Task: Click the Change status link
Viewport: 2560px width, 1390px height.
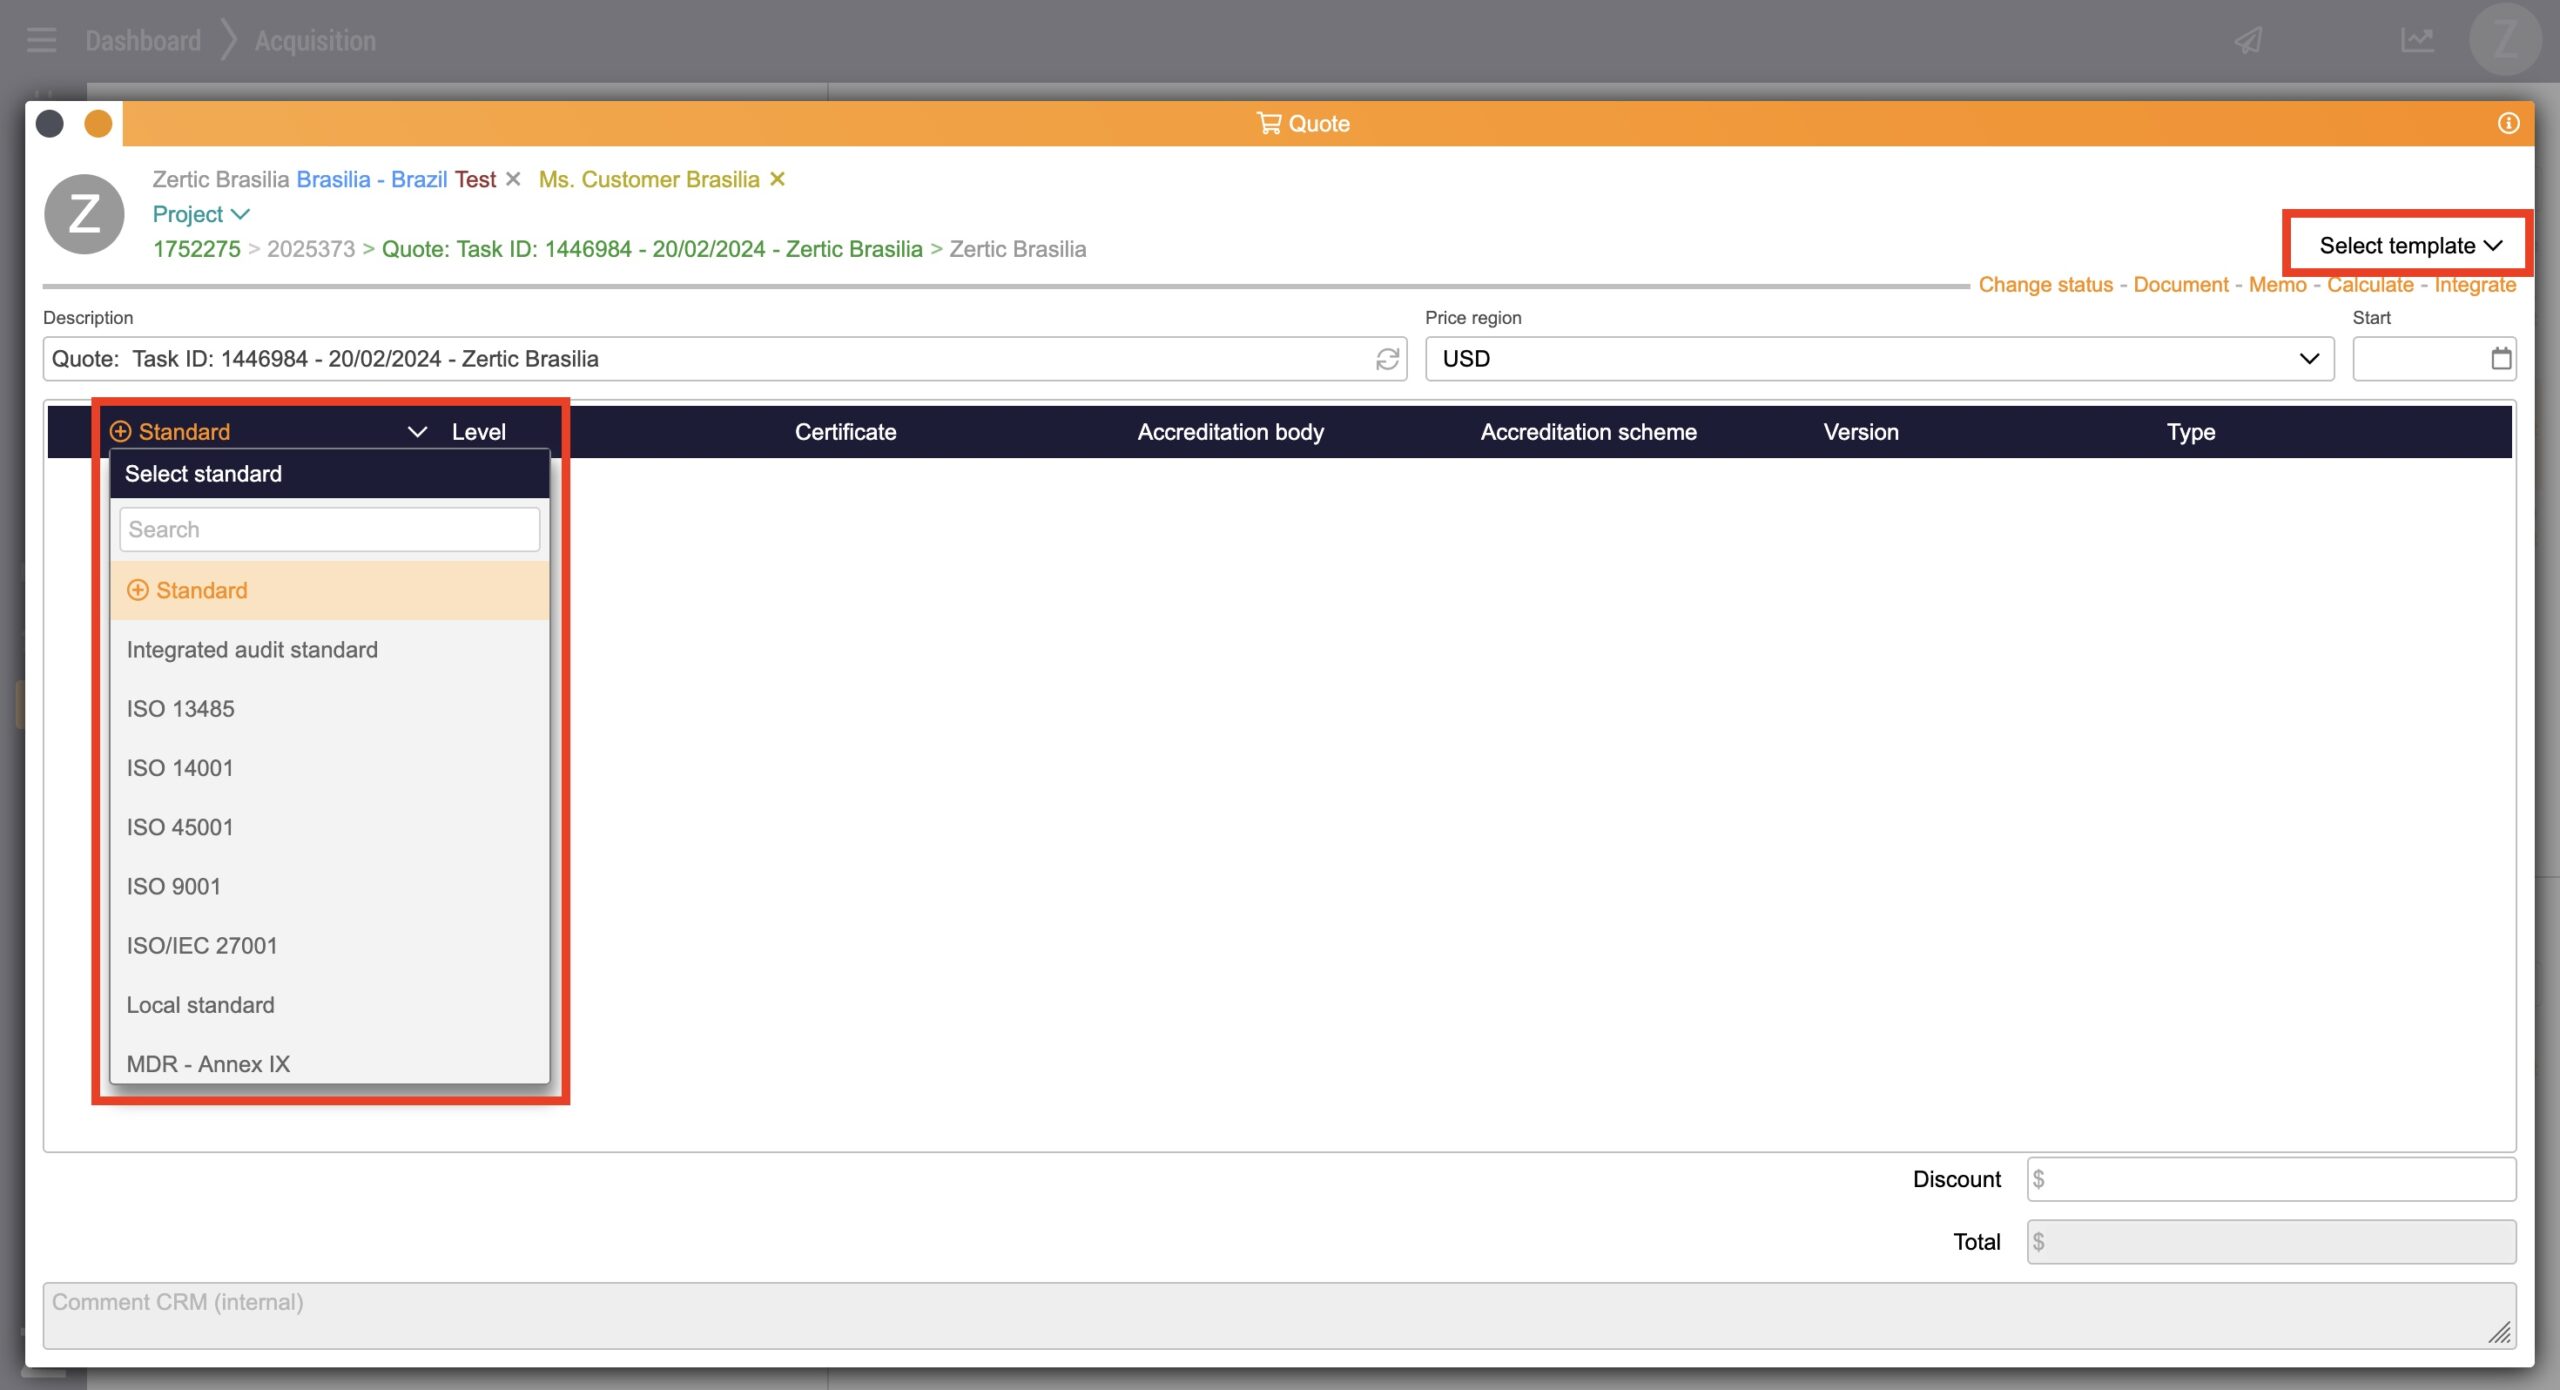Action: 2045,285
